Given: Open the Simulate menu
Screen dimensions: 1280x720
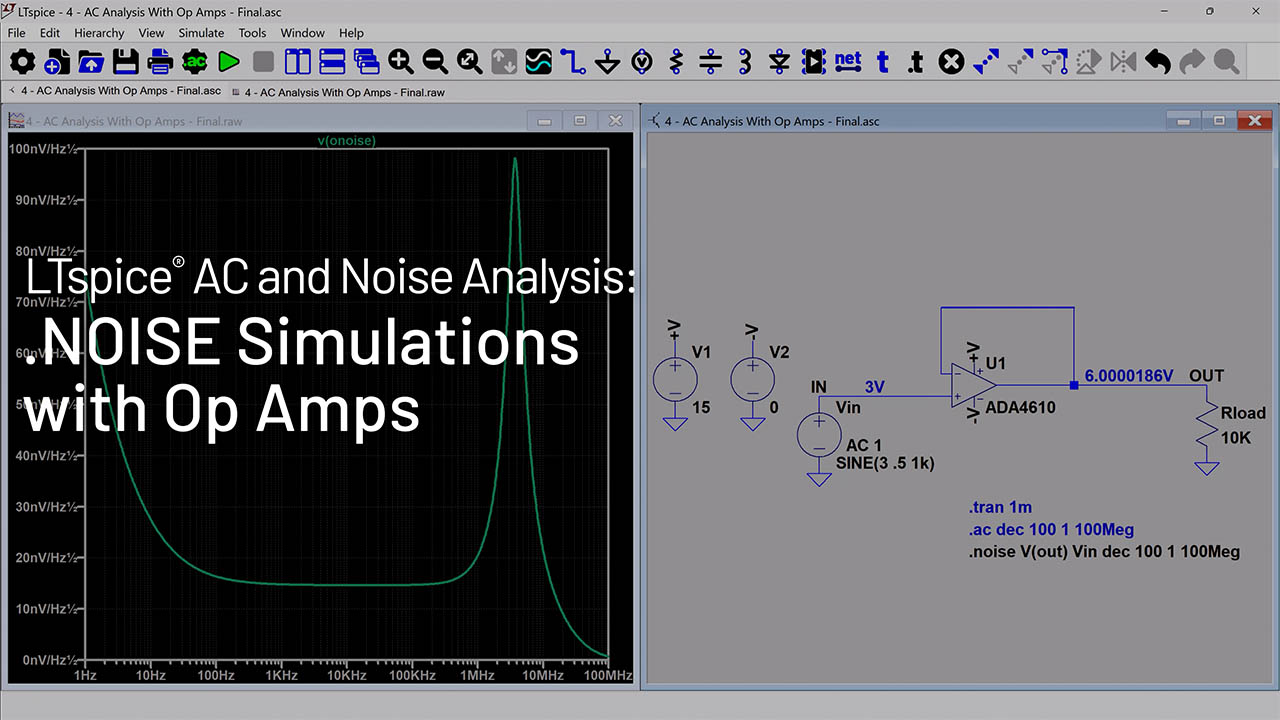Looking at the screenshot, I should point(201,33).
